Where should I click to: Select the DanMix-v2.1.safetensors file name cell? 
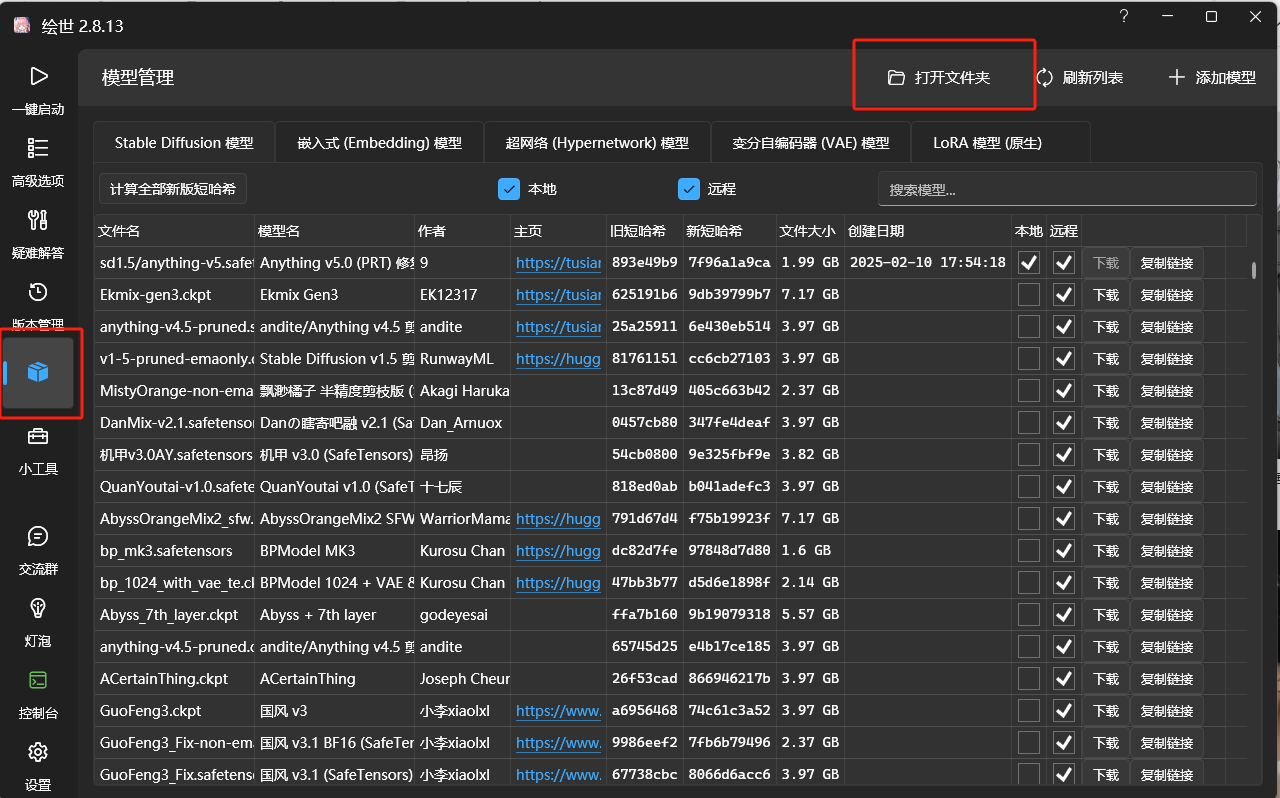(175, 423)
